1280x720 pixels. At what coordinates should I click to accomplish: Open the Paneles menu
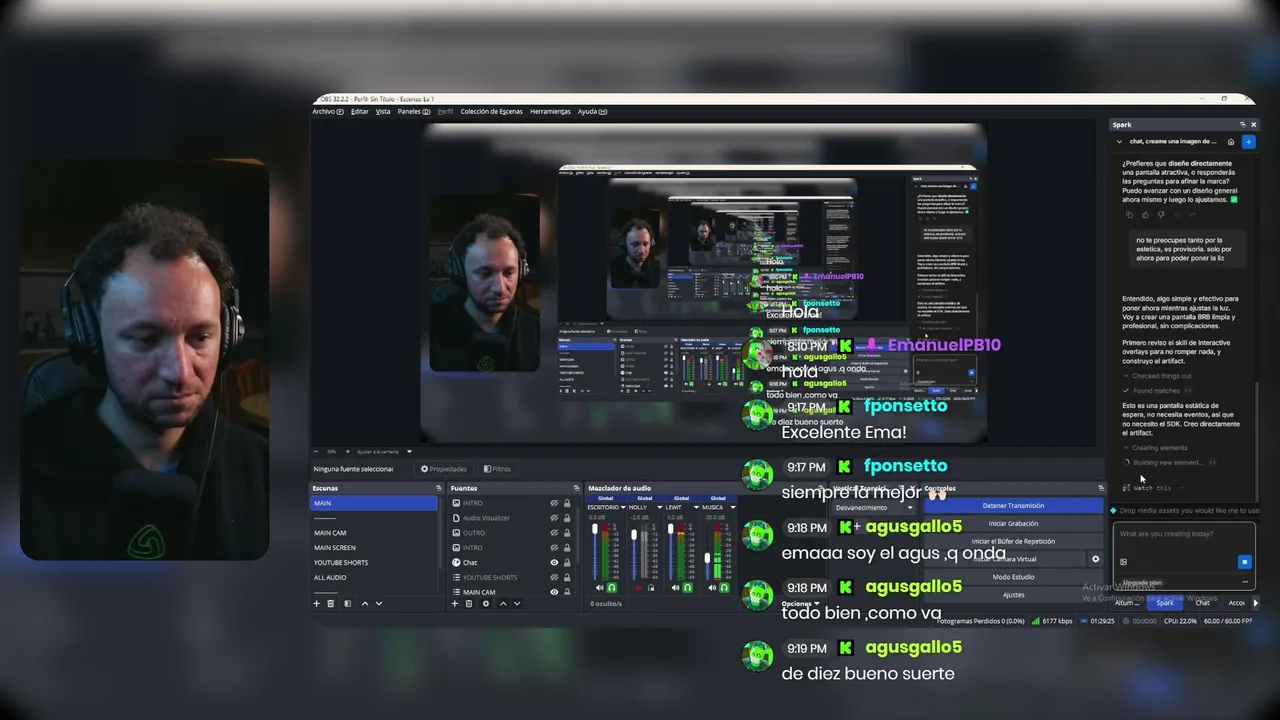click(413, 111)
